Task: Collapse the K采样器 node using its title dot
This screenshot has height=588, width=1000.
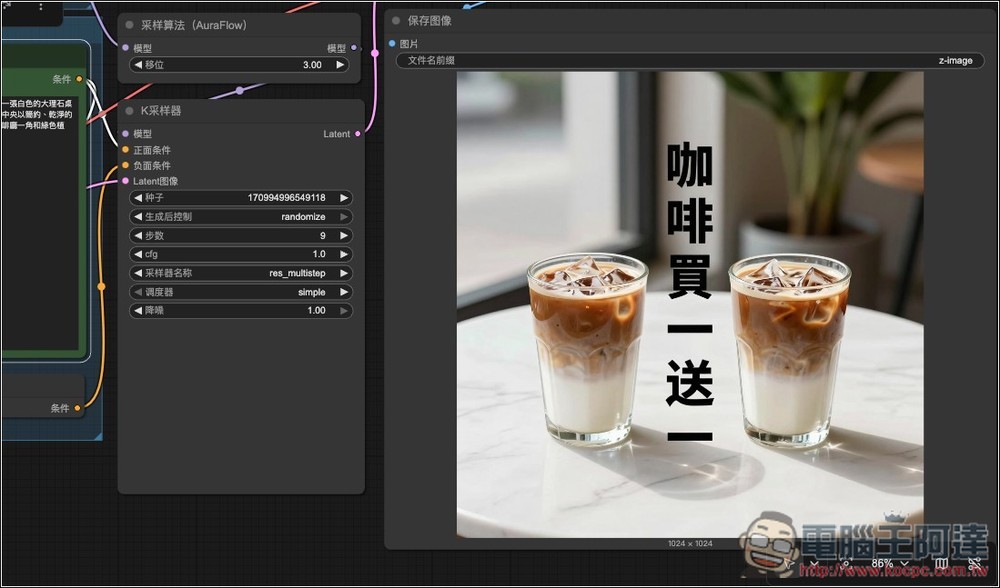Action: point(130,111)
